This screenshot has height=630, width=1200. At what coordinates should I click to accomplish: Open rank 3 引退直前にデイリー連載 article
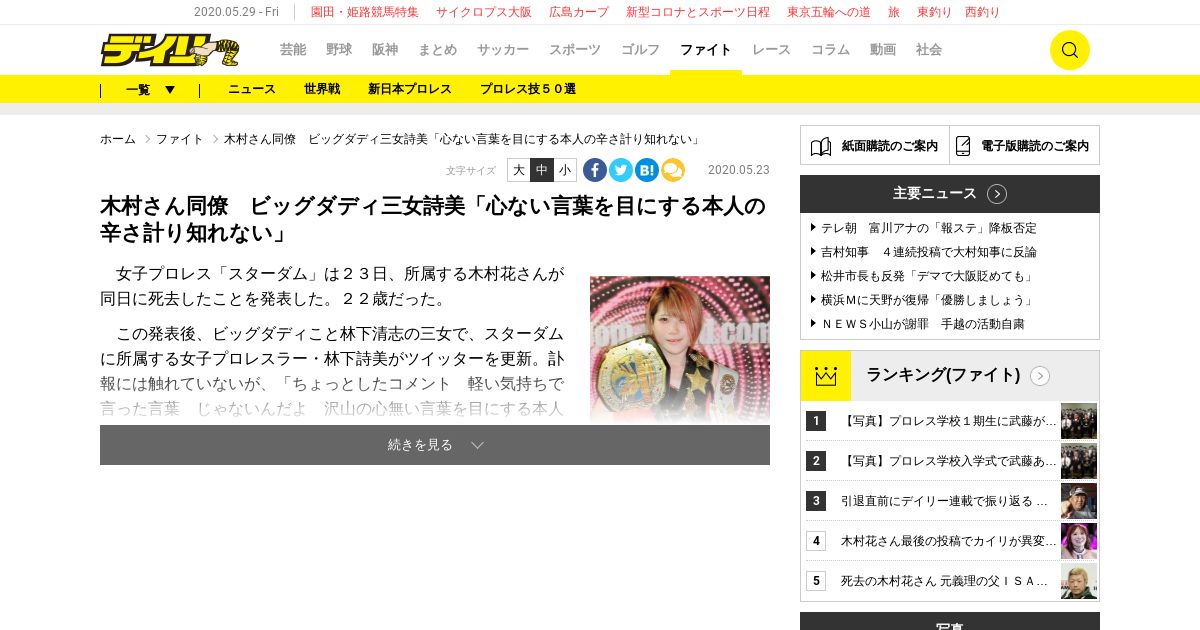click(944, 501)
